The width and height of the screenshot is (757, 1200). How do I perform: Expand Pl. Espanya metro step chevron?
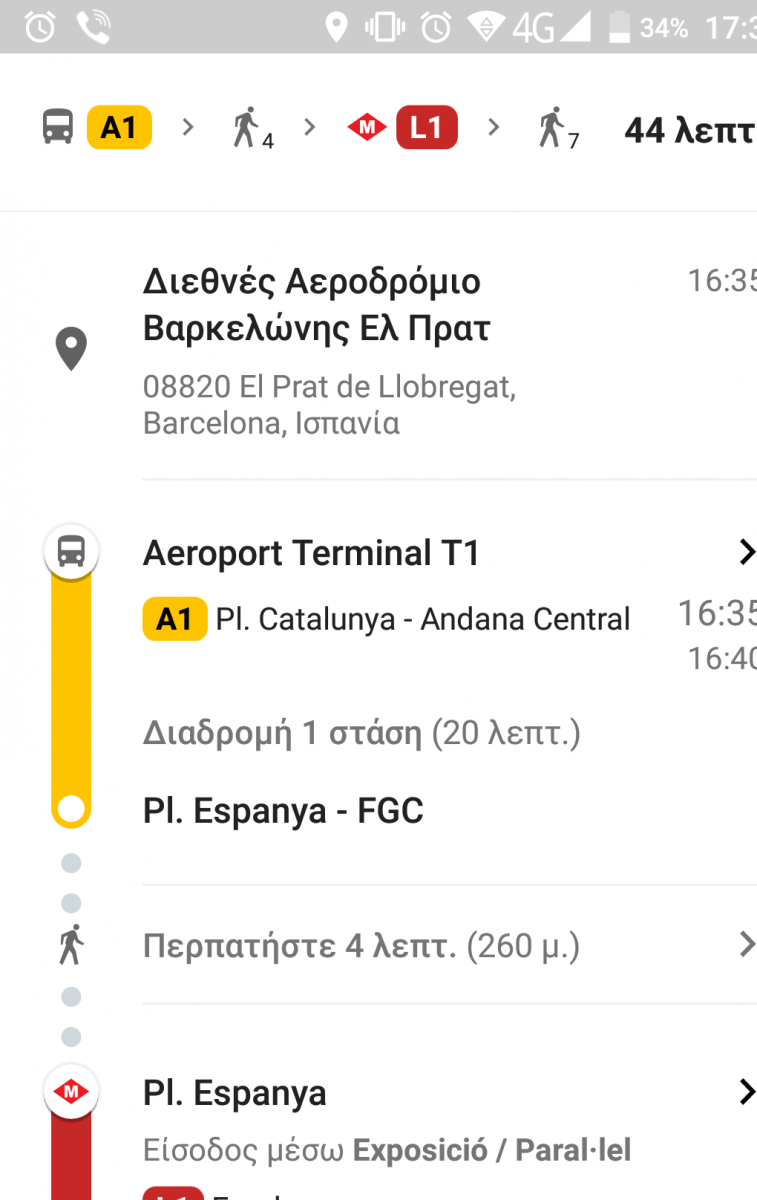click(745, 1092)
